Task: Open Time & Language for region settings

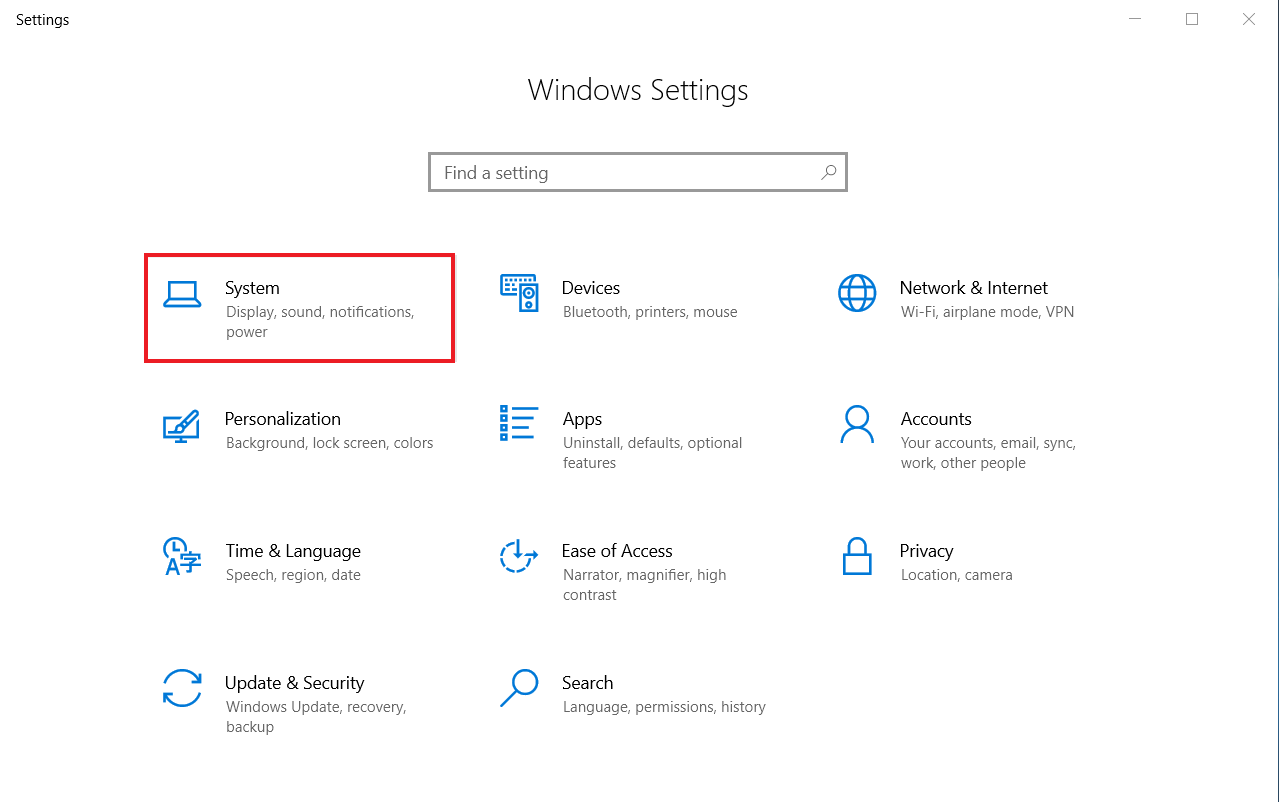Action: tap(290, 560)
